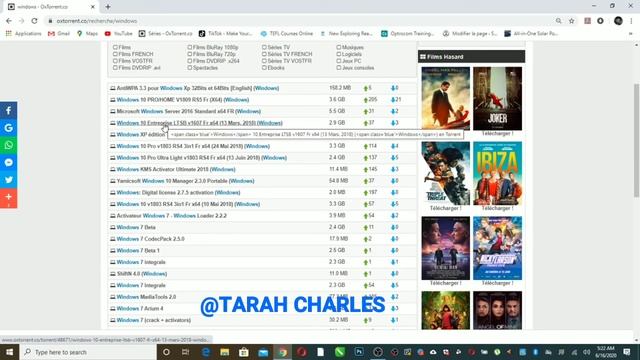
Task: Click the Windows taskbar search box
Action: (x=88, y=352)
